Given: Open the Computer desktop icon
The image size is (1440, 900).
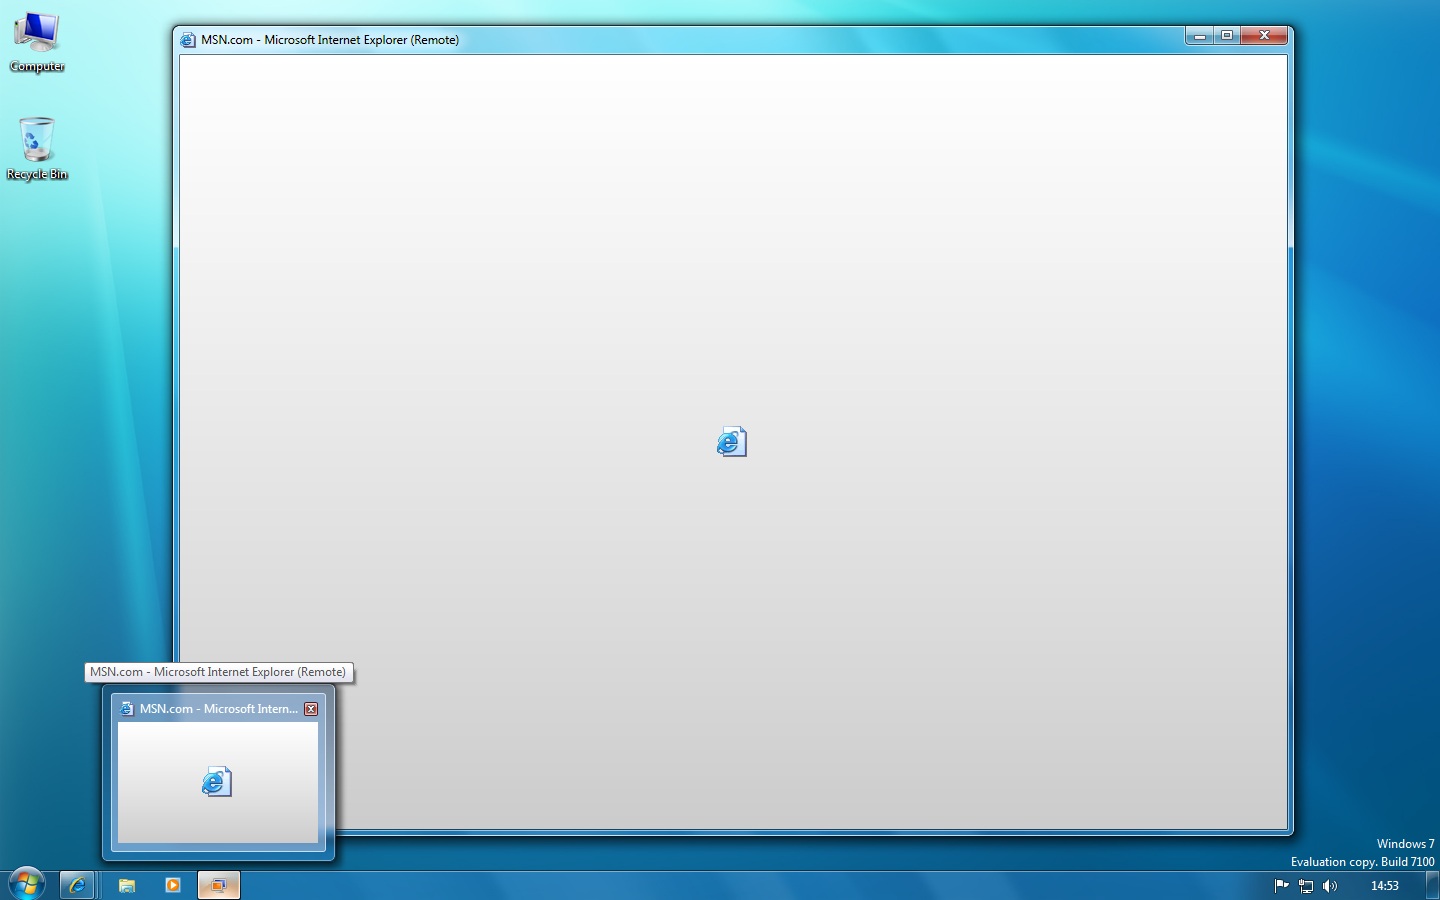Looking at the screenshot, I should click(37, 42).
